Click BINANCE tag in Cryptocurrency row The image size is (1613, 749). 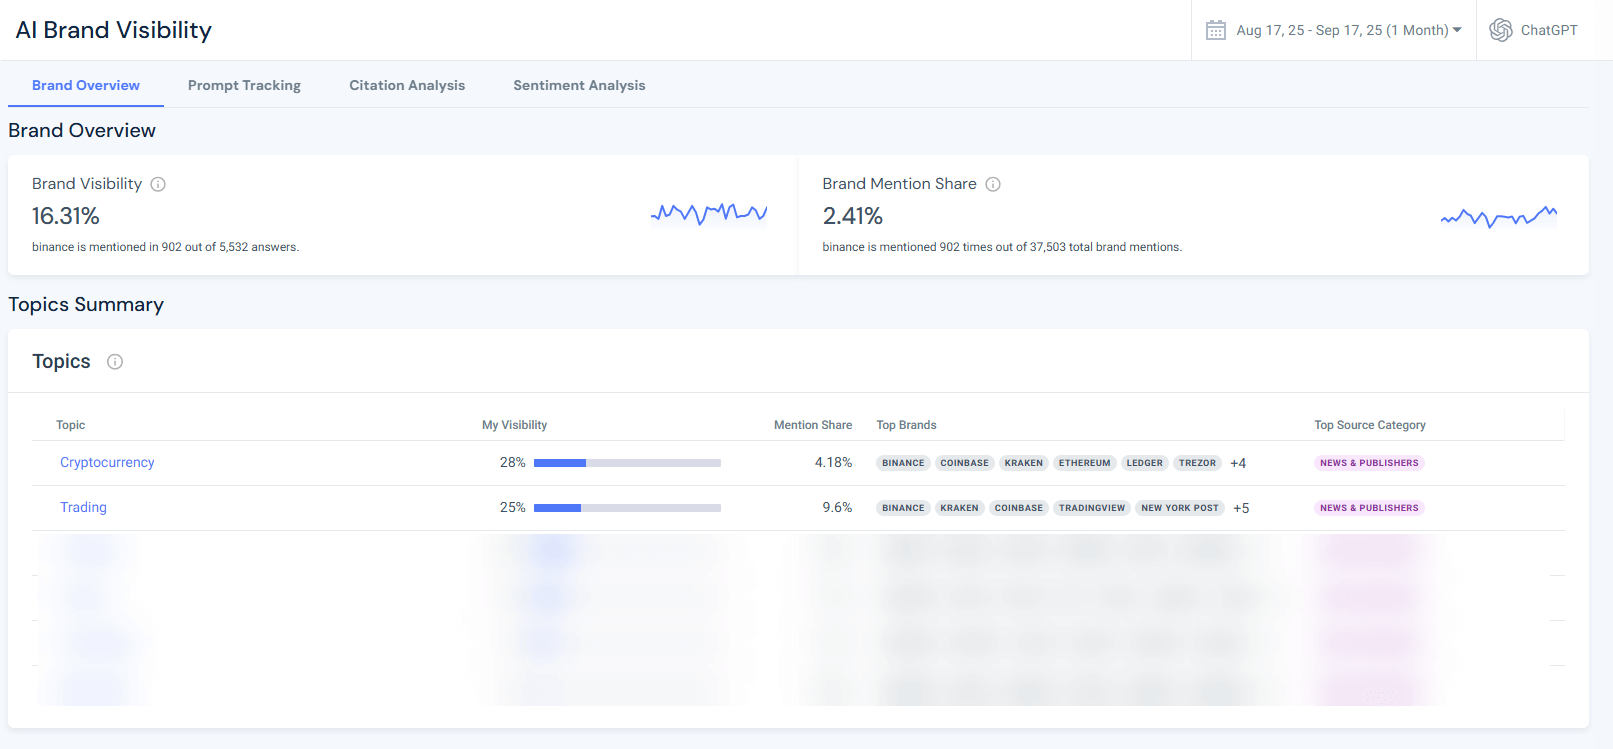903,463
